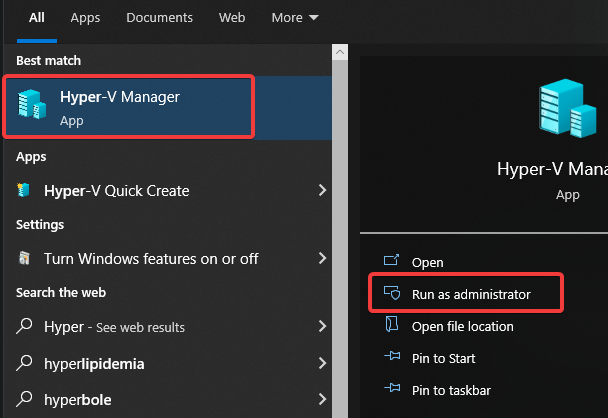Click the Pin to Start pin icon

point(392,356)
